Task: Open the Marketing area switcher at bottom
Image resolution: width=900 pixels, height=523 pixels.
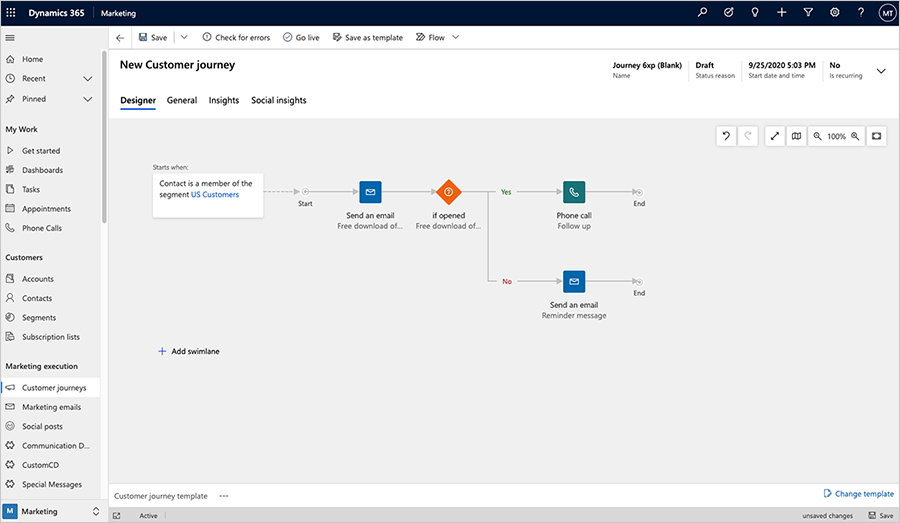Action: click(x=50, y=511)
